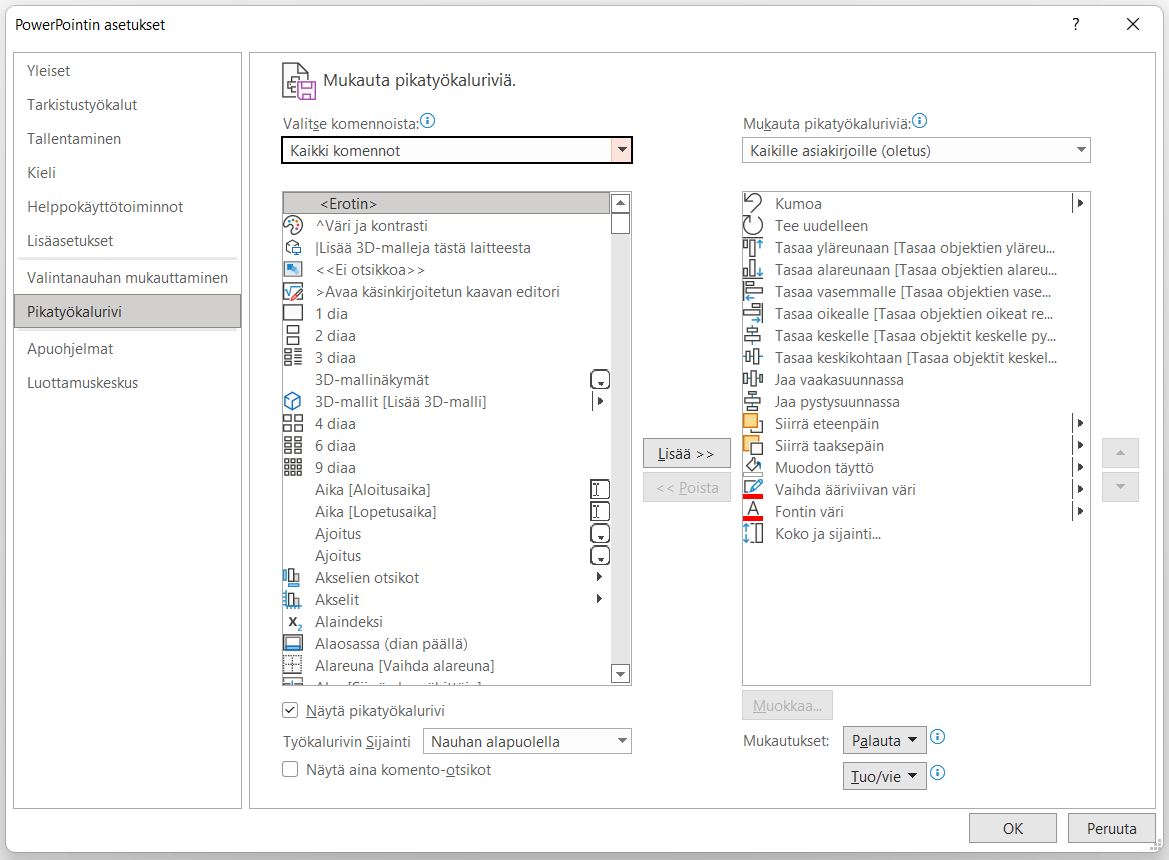Select the <Erotin> separator list item
1169x860 pixels.
point(446,203)
